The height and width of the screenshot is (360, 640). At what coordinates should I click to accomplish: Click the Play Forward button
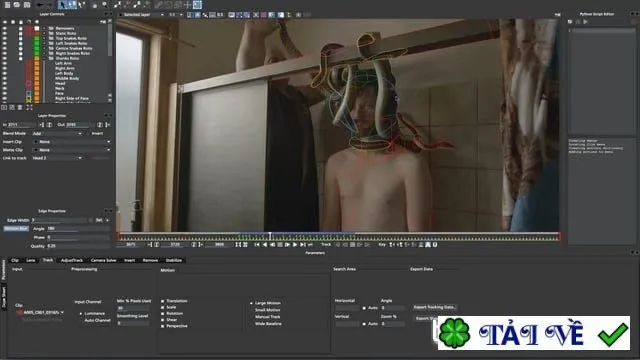pyautogui.click(x=295, y=244)
